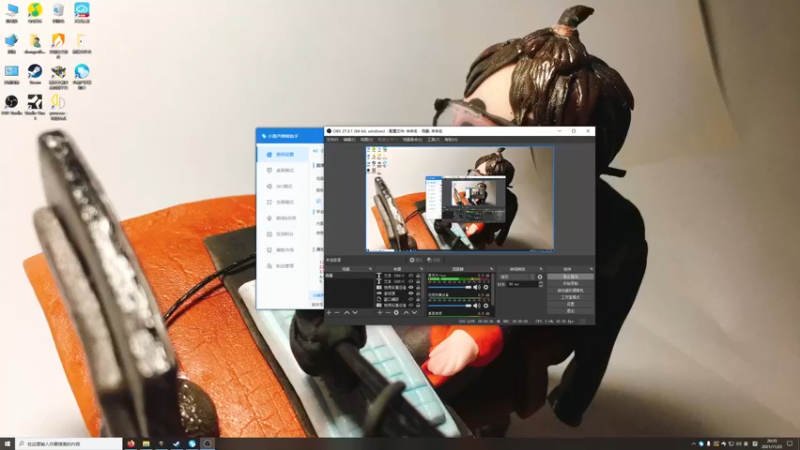Toggle the checked checkbox in 小葫芦 window
800x450 pixels.
(x=318, y=201)
